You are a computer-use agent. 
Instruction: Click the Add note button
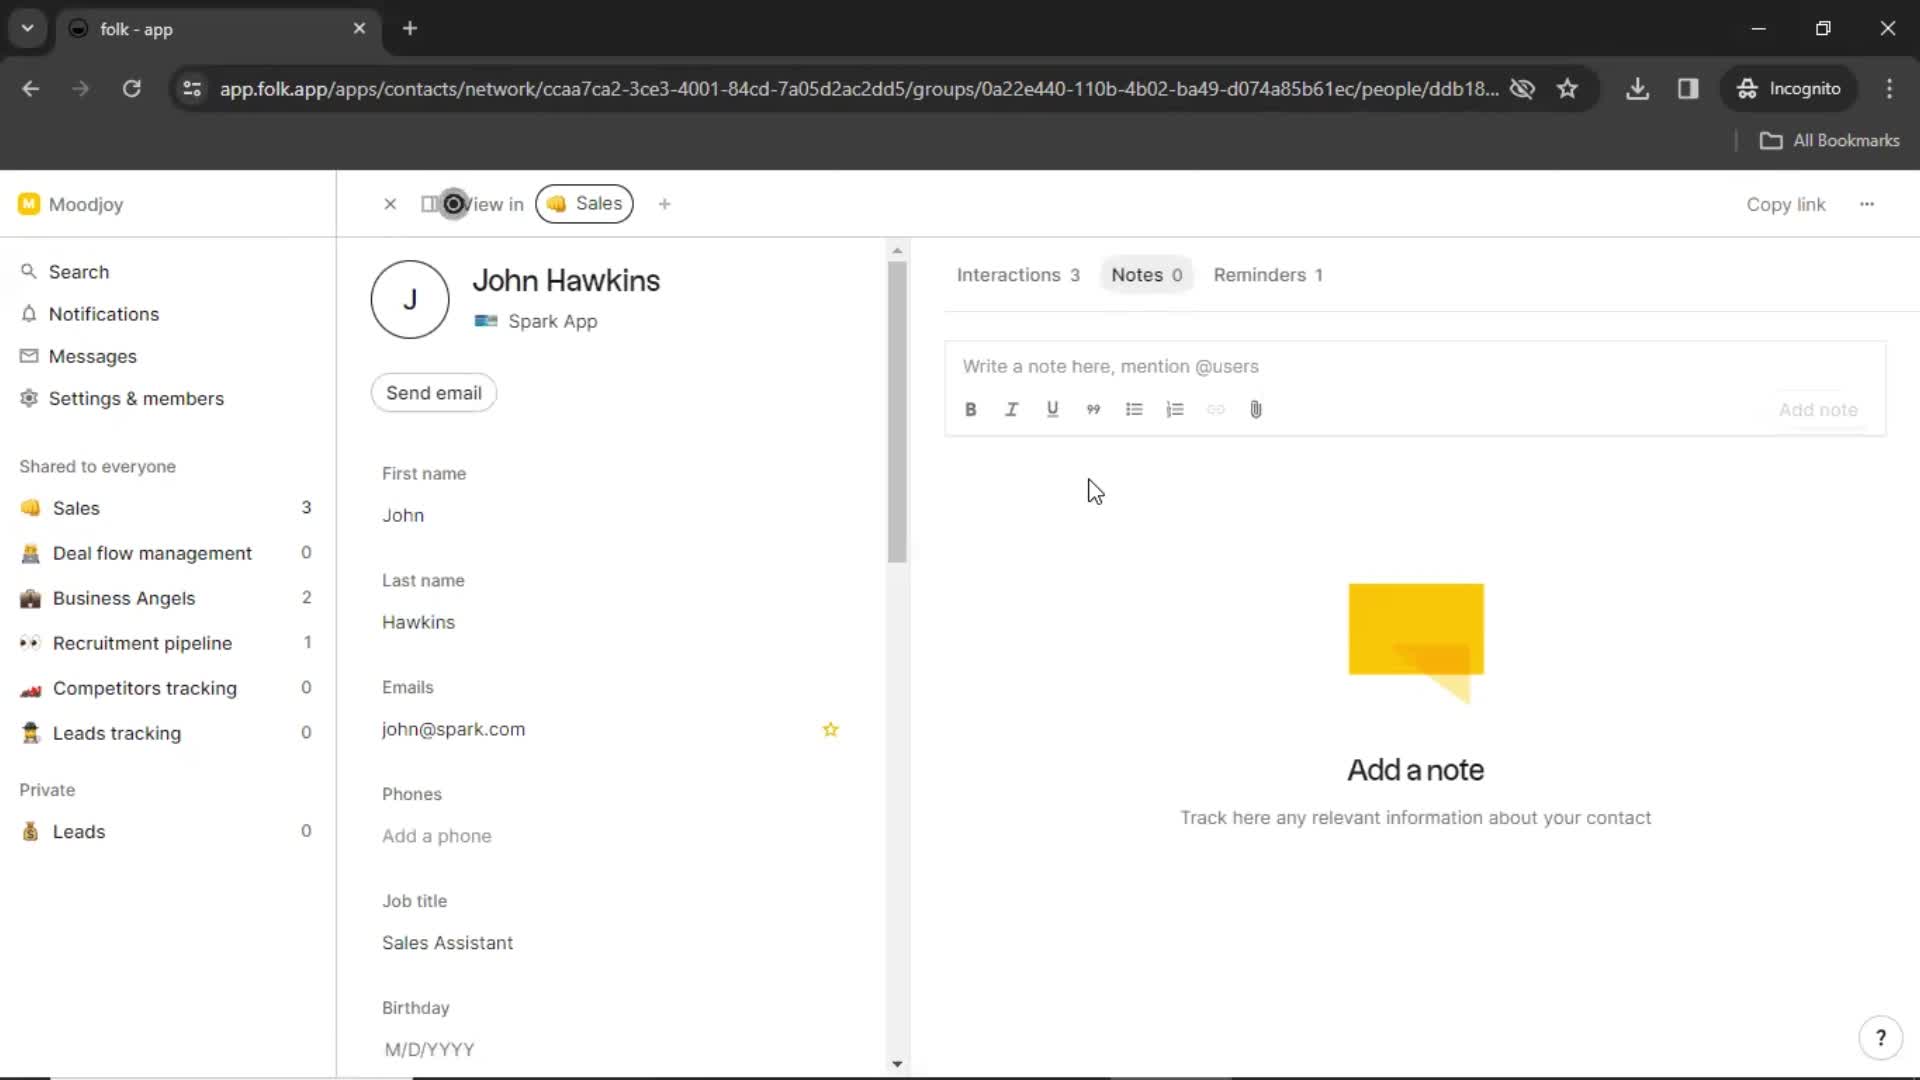pyautogui.click(x=1818, y=409)
